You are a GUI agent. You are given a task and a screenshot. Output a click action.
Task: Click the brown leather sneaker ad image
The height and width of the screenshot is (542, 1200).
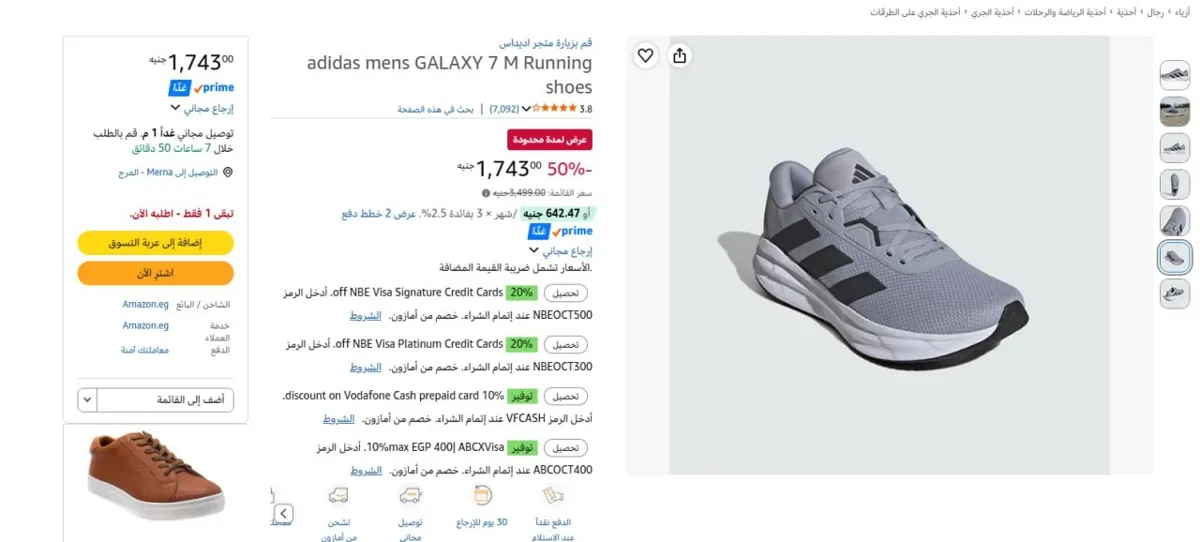[x=155, y=475]
